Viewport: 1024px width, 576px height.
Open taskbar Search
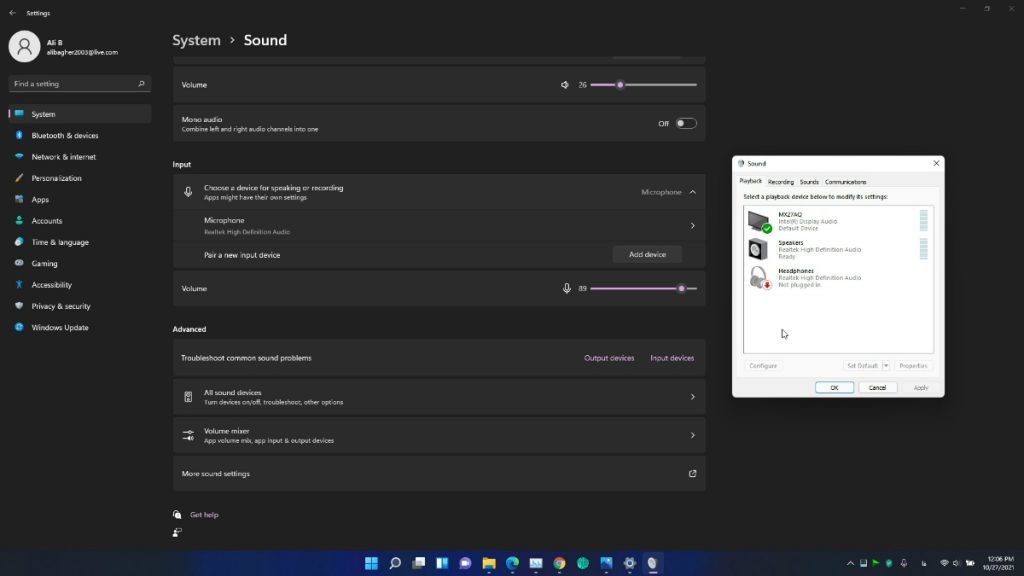(395, 563)
